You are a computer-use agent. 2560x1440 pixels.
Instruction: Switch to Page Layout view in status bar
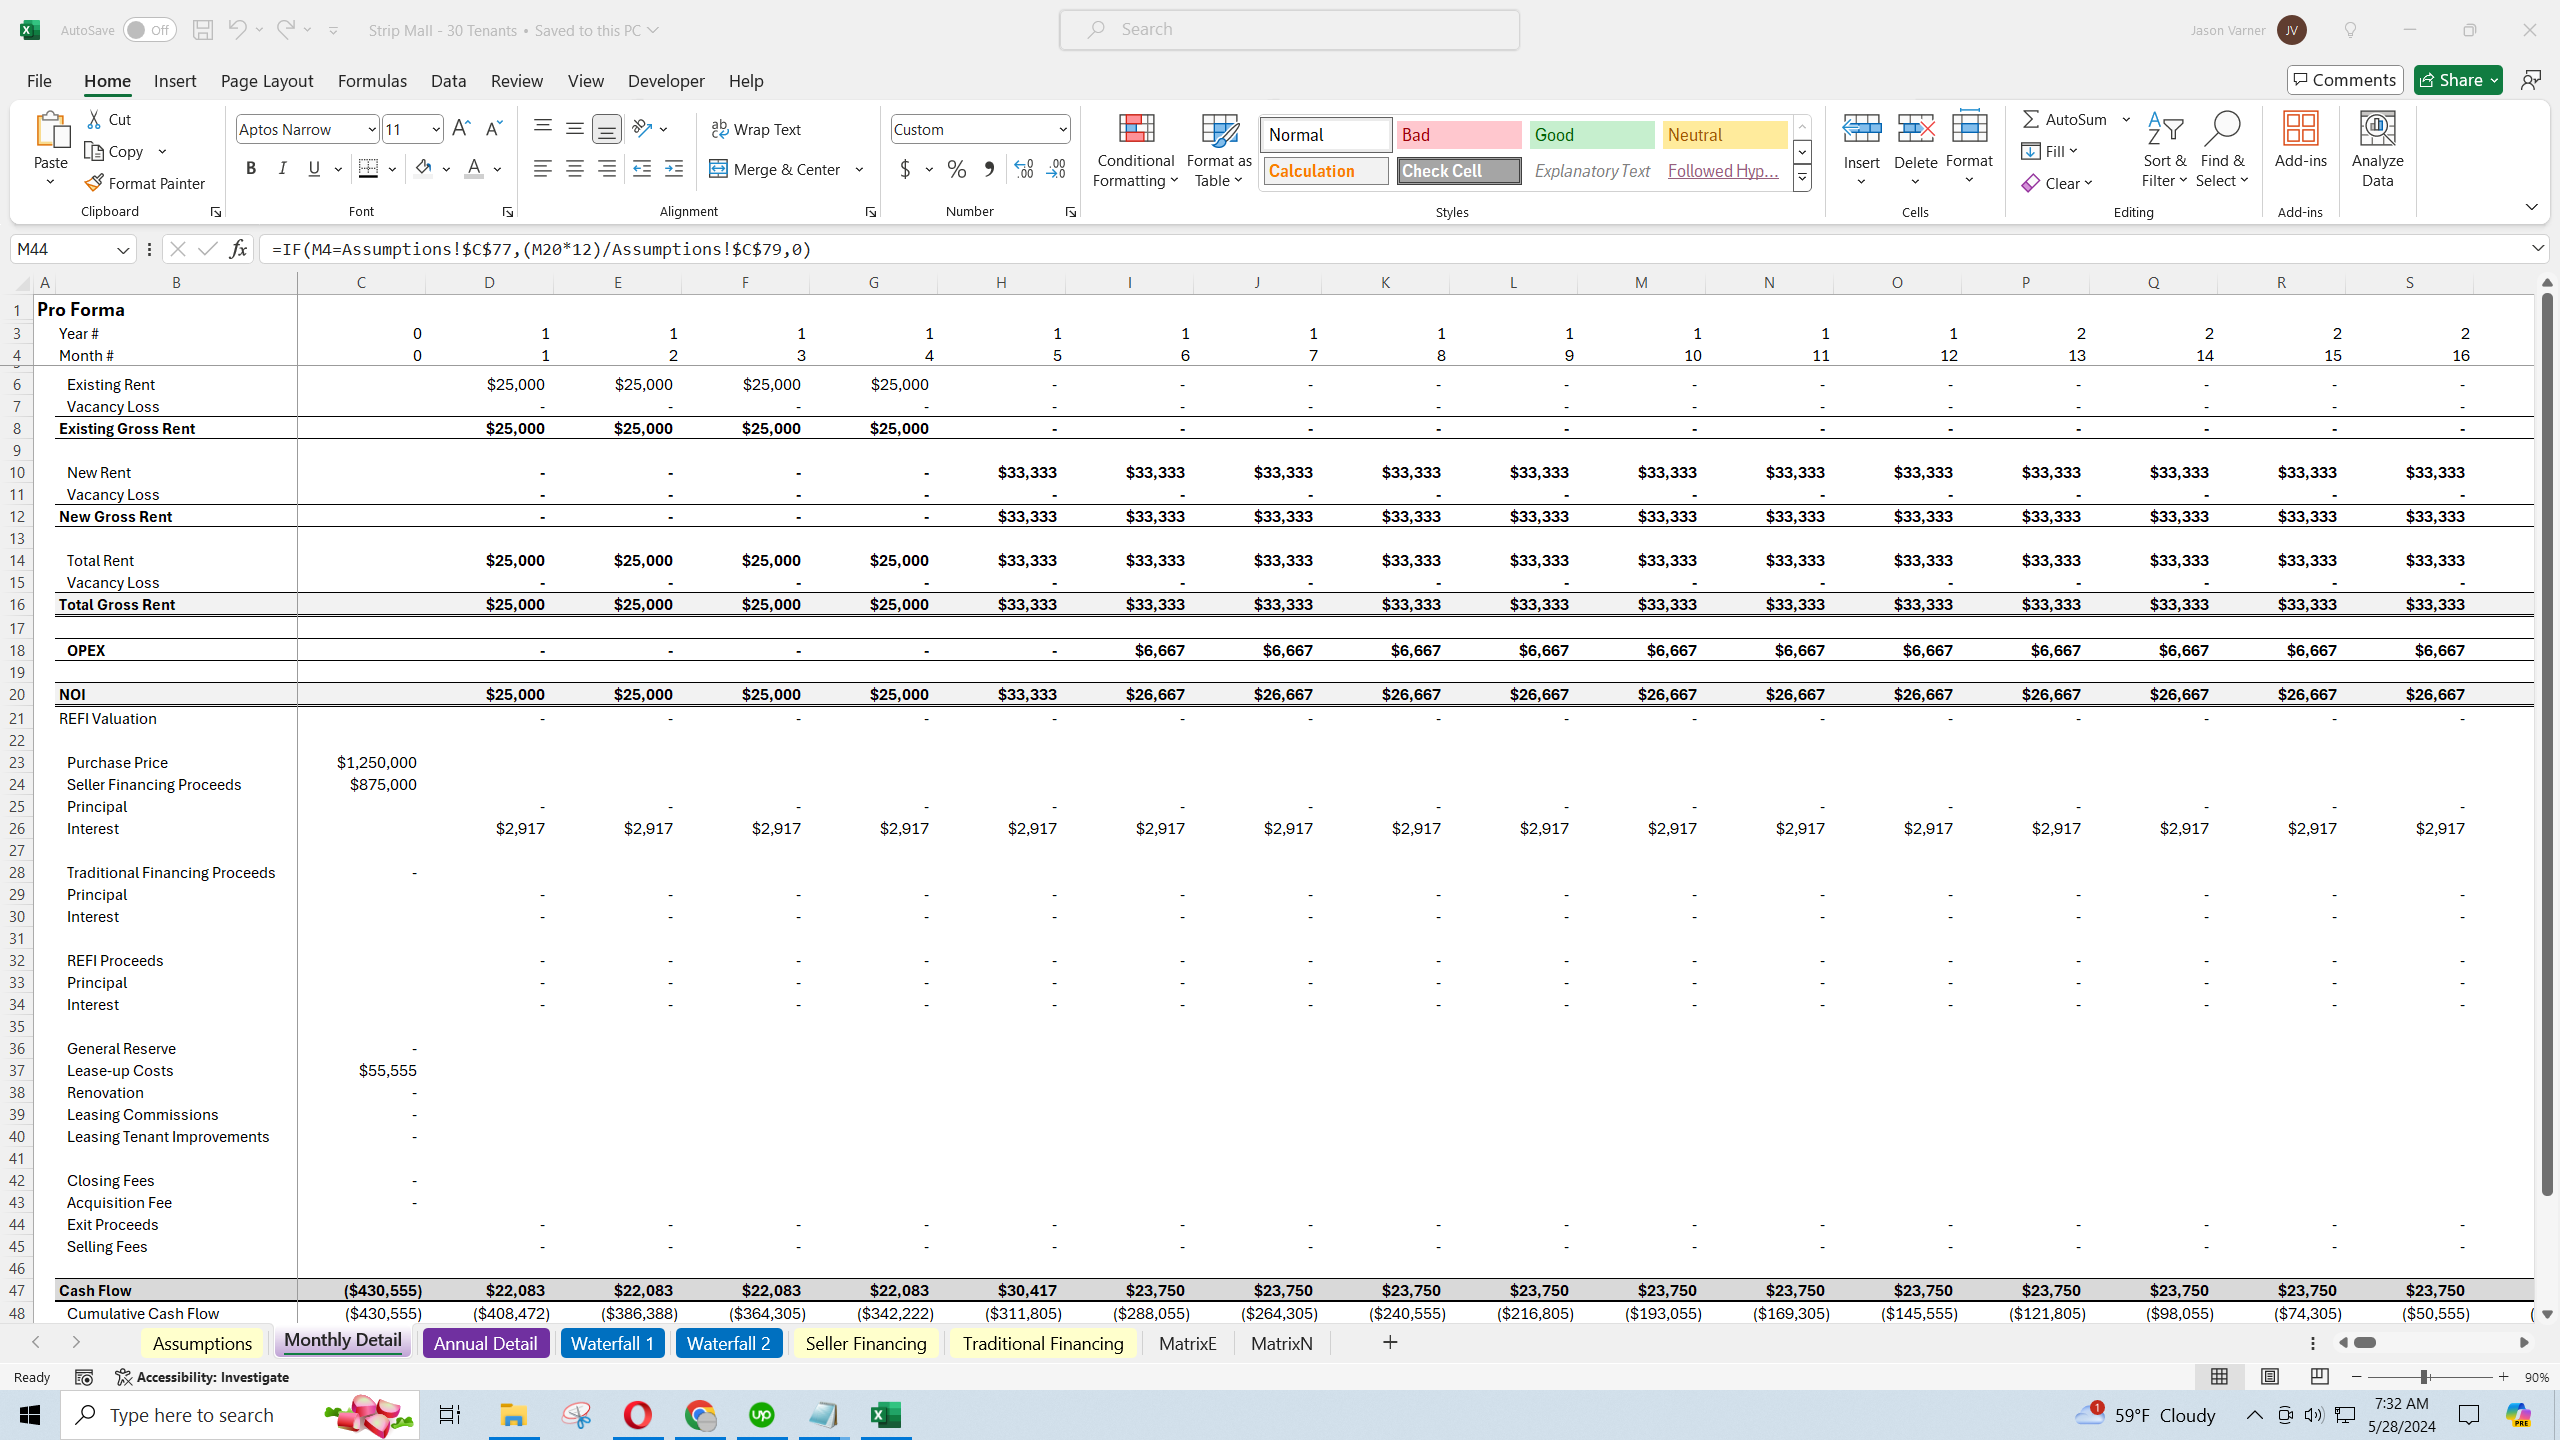tap(2270, 1377)
